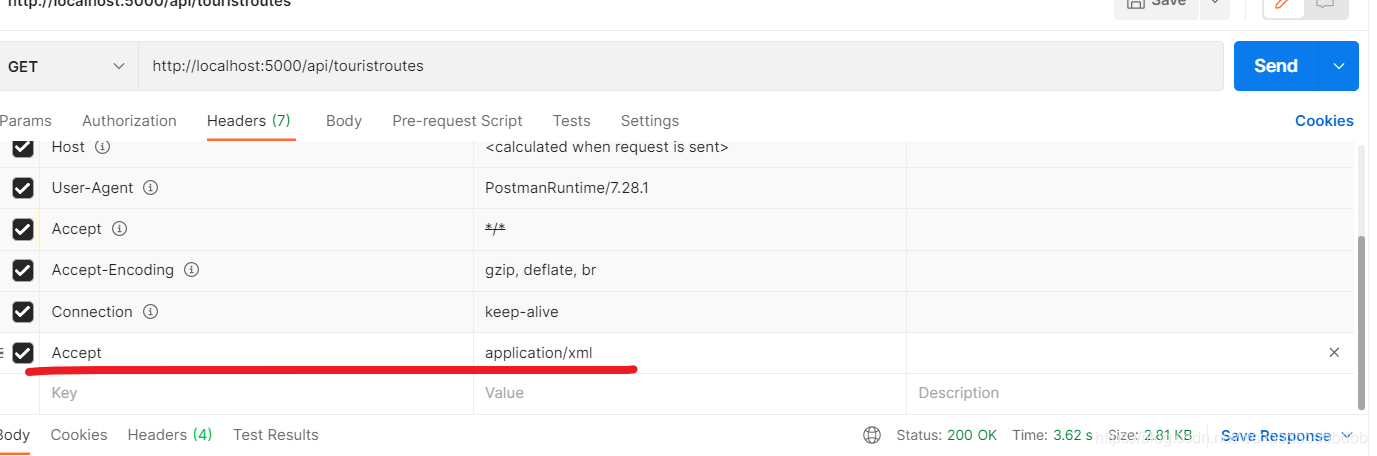Viewport: 1377px width, 456px height.
Task: Open the comments speech-bubble icon
Action: pos(1325,4)
